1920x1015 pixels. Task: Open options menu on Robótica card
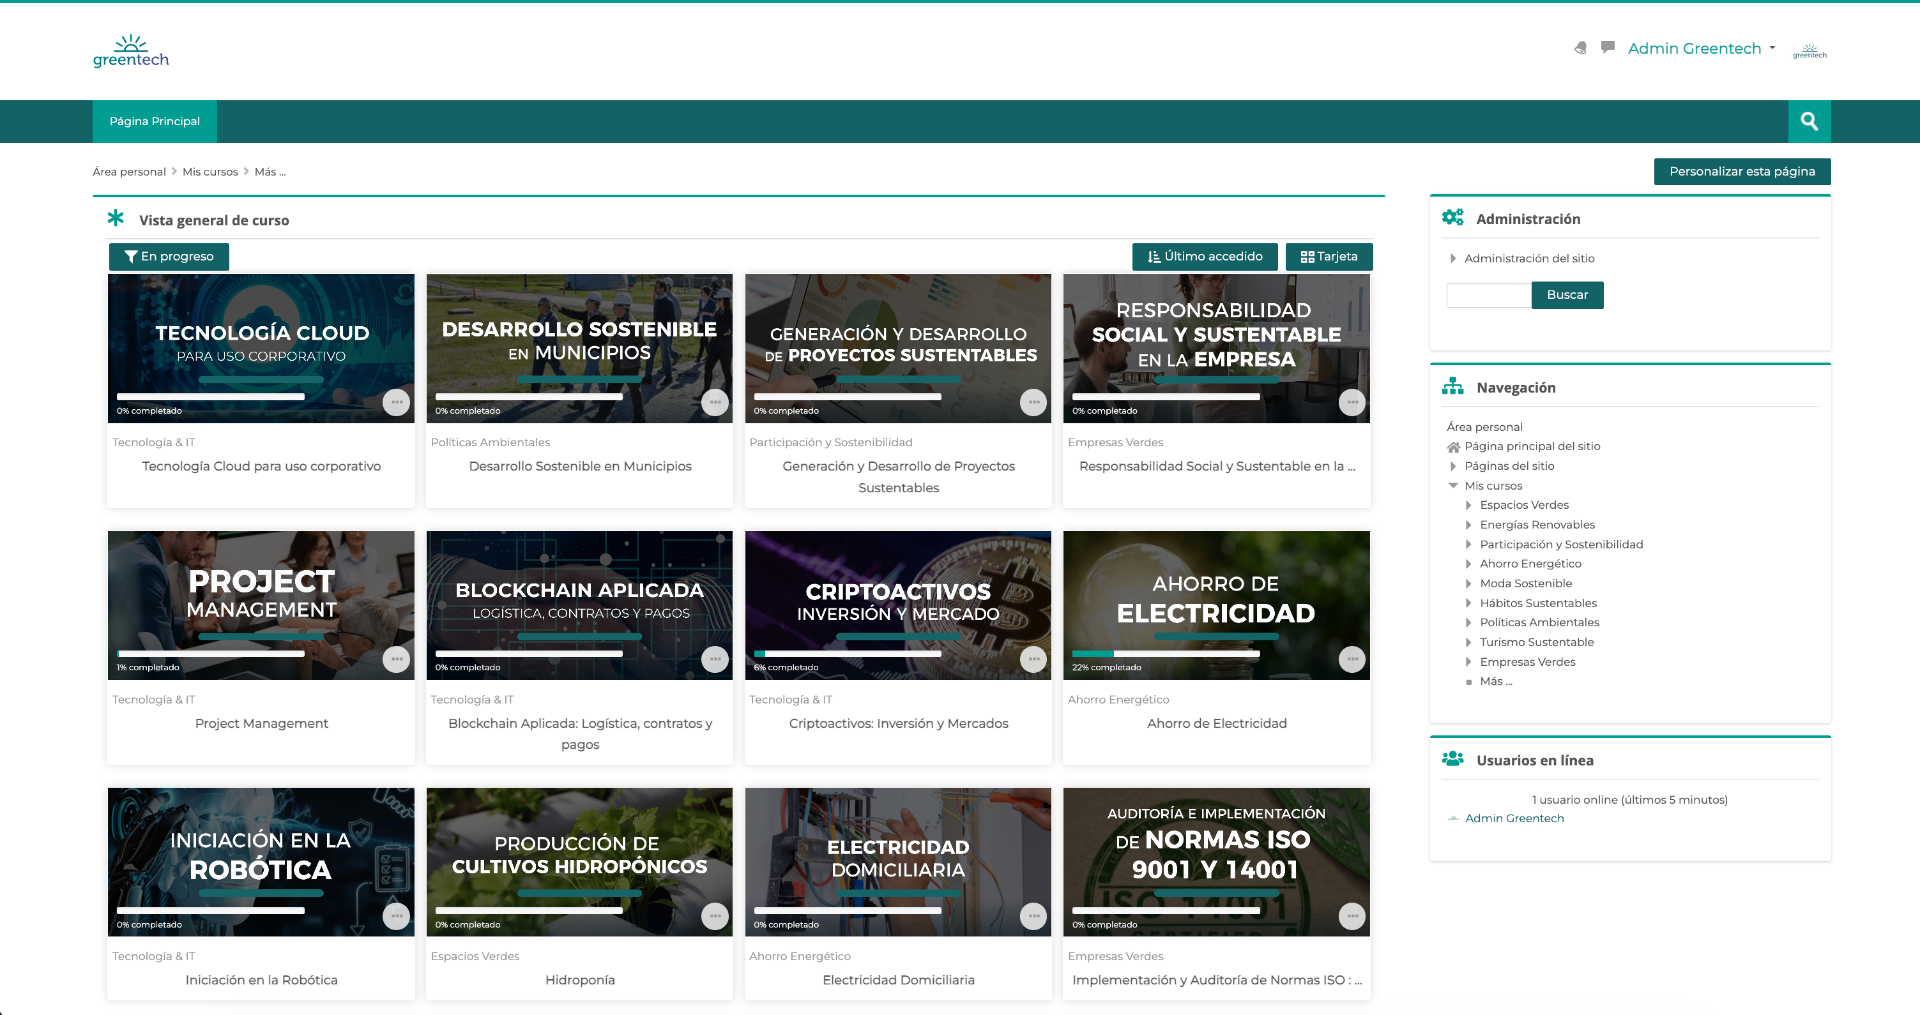point(396,916)
